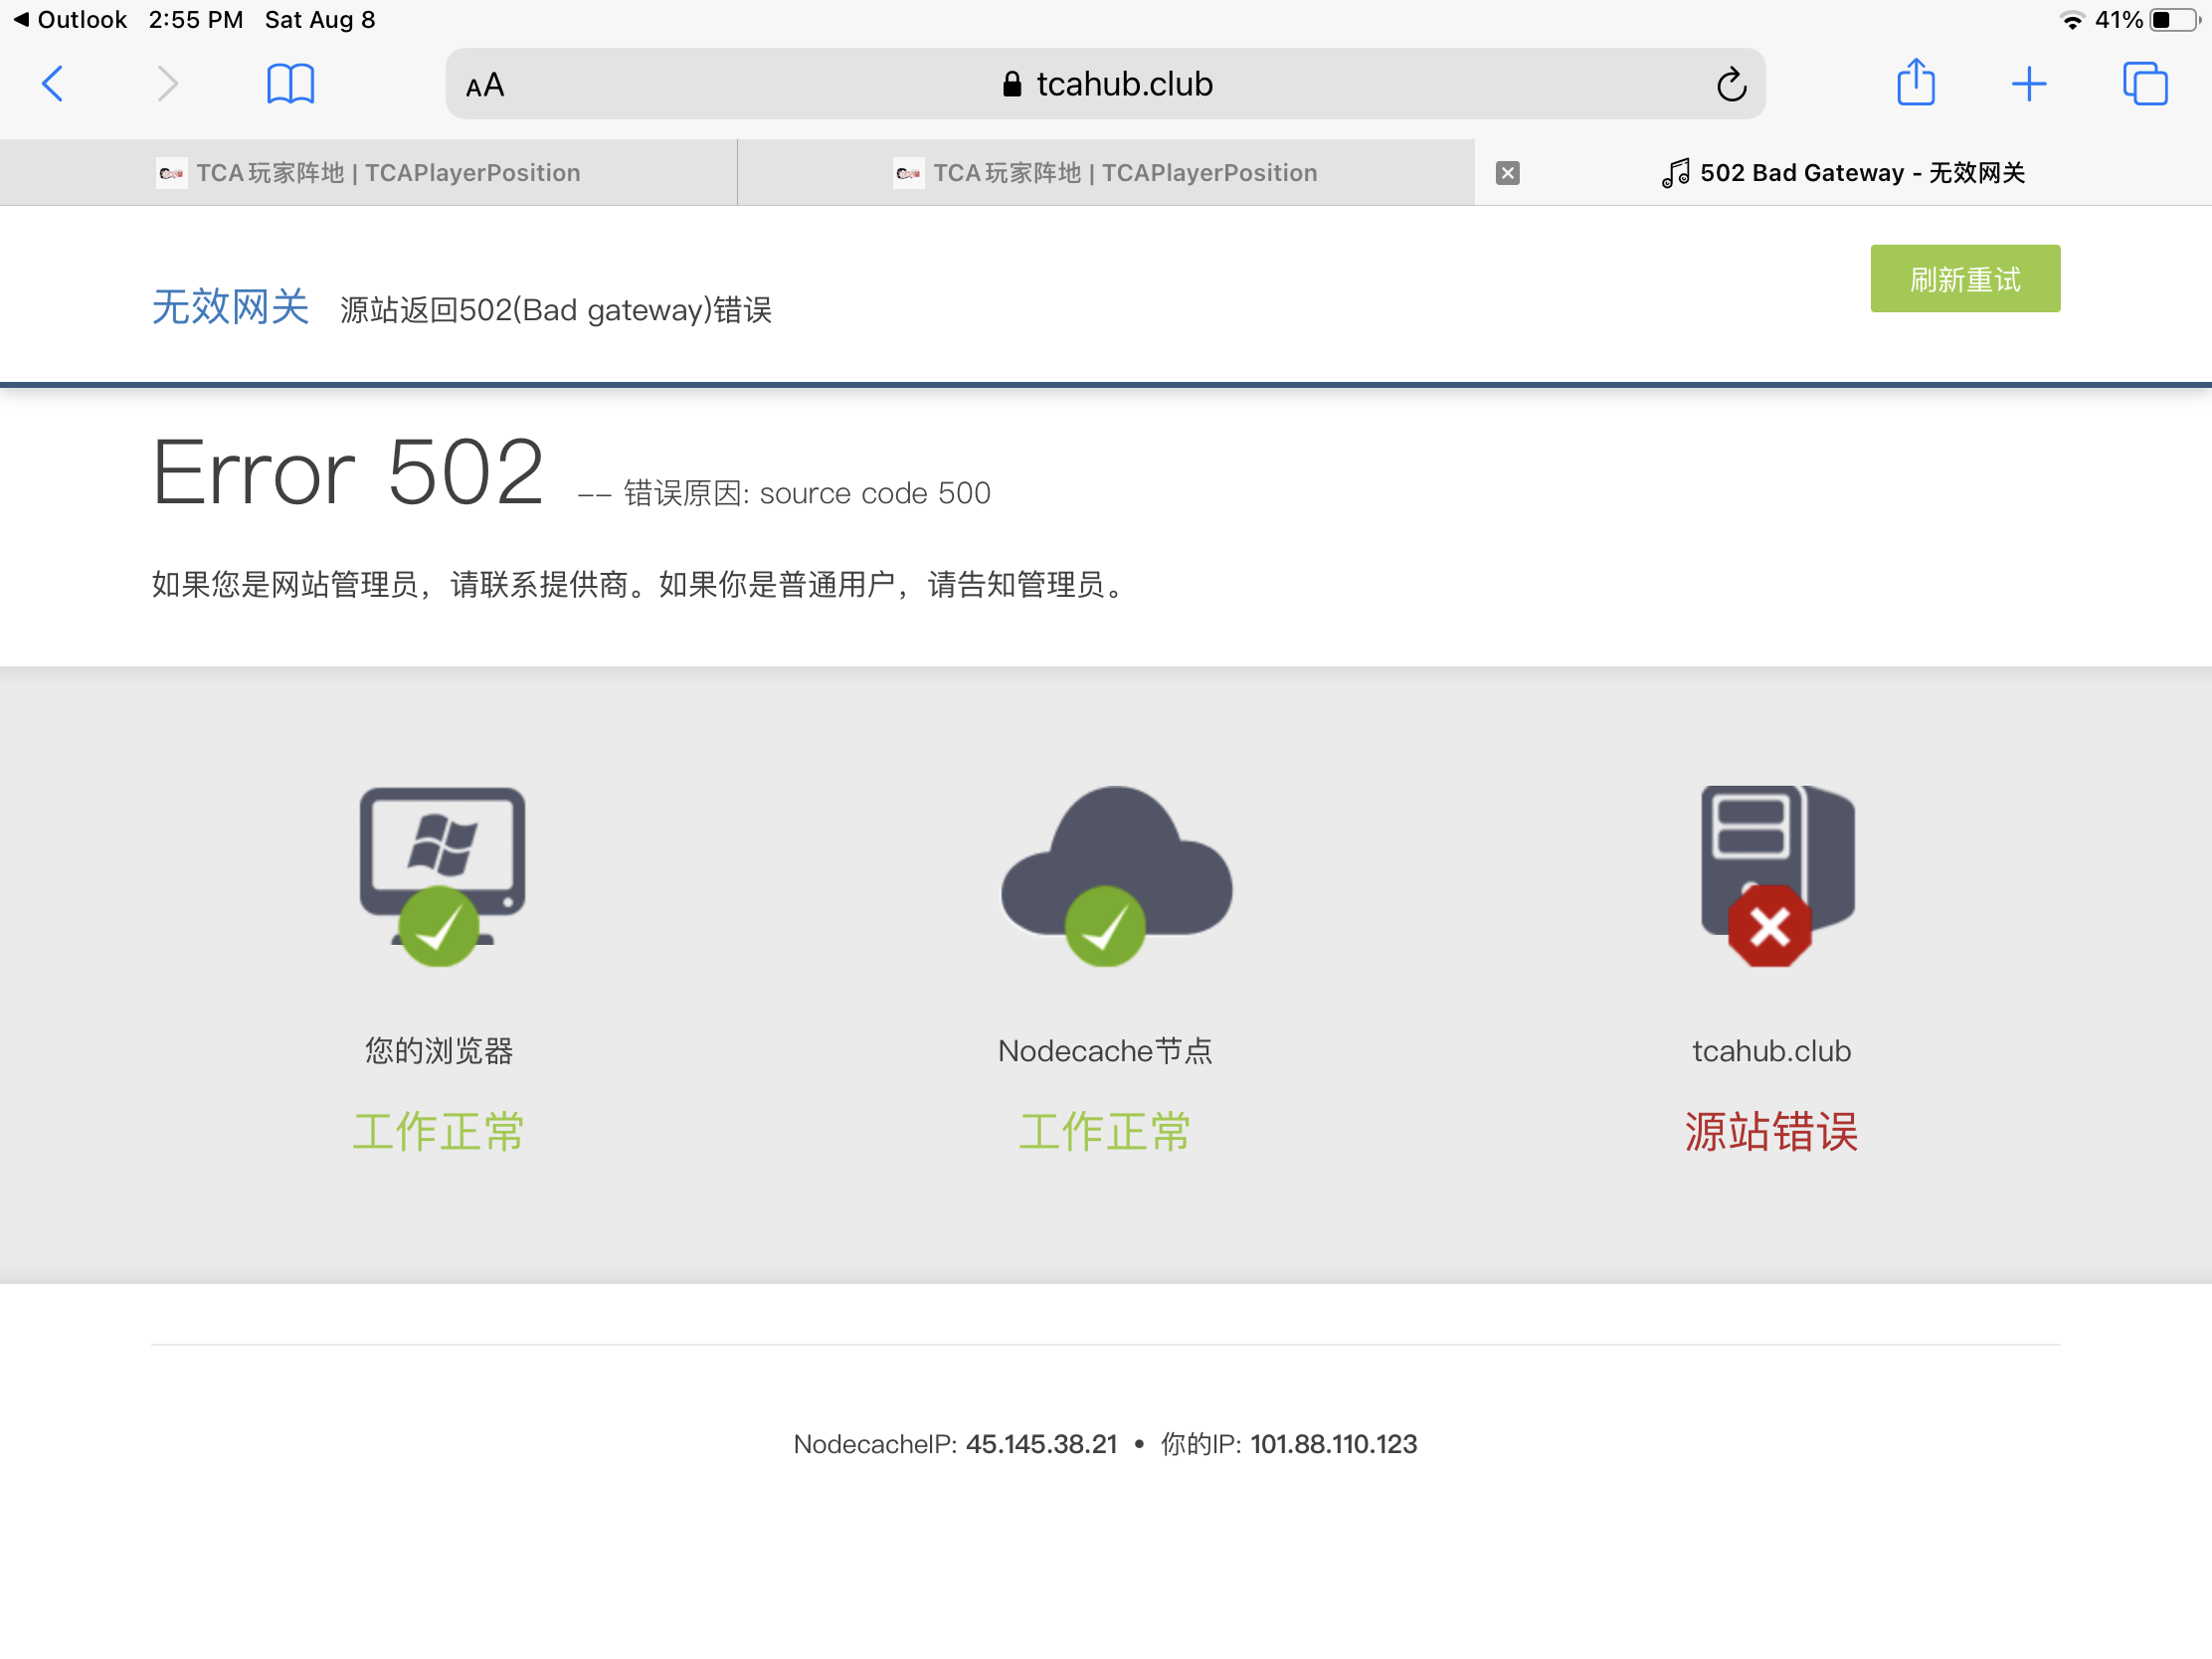The width and height of the screenshot is (2212, 1659).
Task: Click the 您的浏览器 label
Action: (439, 1051)
